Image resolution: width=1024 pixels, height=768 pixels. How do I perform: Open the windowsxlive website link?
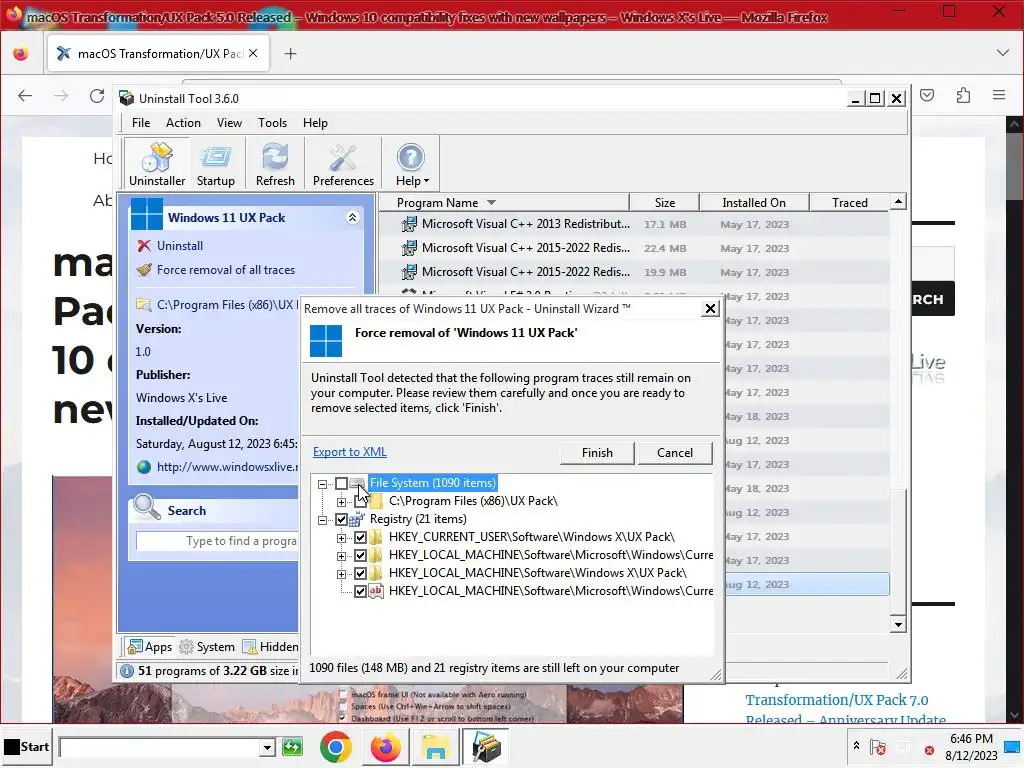click(218, 466)
